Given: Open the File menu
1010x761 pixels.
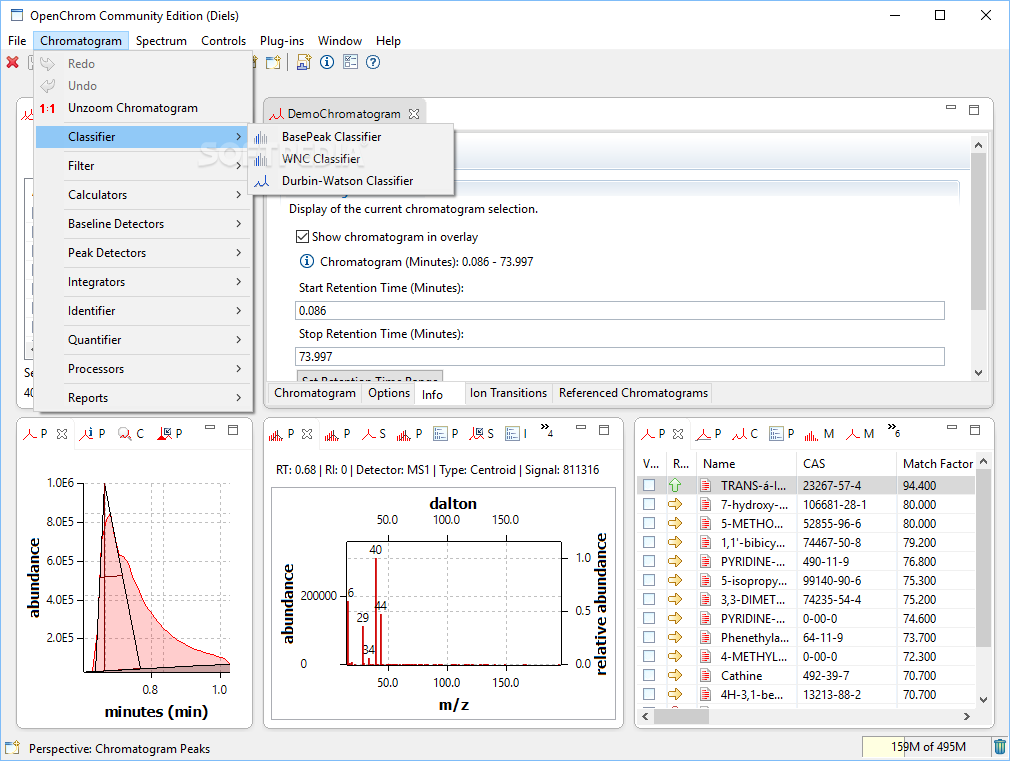Looking at the screenshot, I should 17,41.
